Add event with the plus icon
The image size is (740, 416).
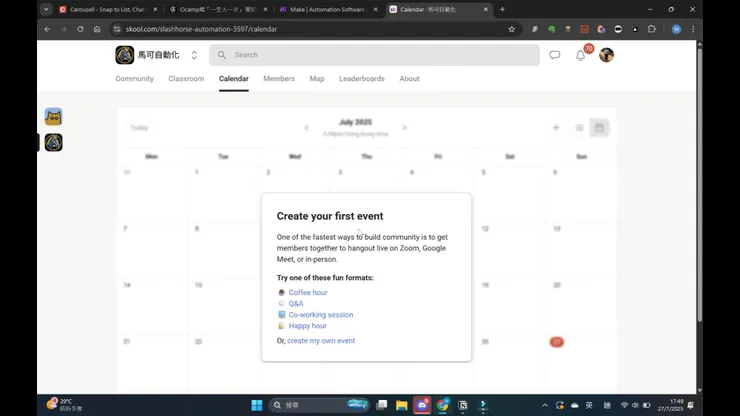tap(556, 127)
